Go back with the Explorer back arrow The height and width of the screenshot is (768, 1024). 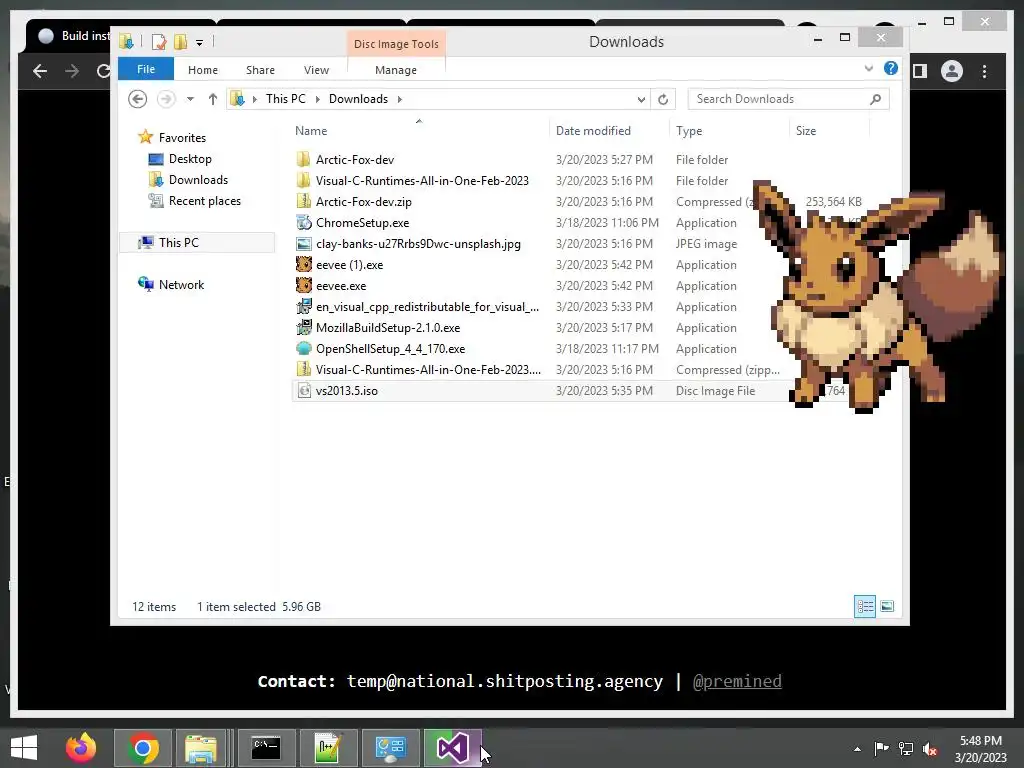tap(137, 99)
